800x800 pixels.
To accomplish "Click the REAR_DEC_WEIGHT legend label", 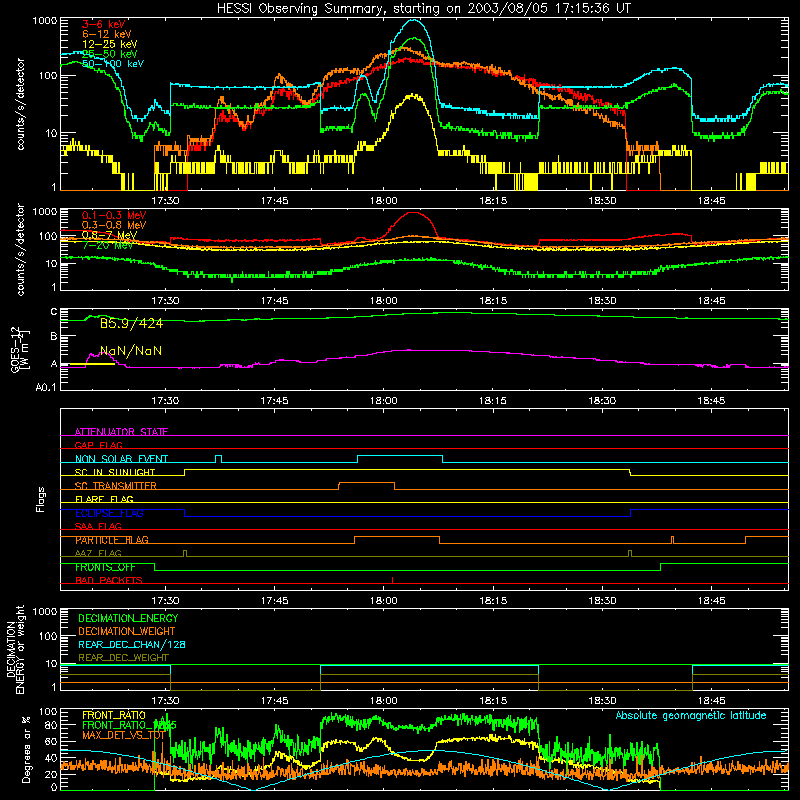I will [123, 658].
